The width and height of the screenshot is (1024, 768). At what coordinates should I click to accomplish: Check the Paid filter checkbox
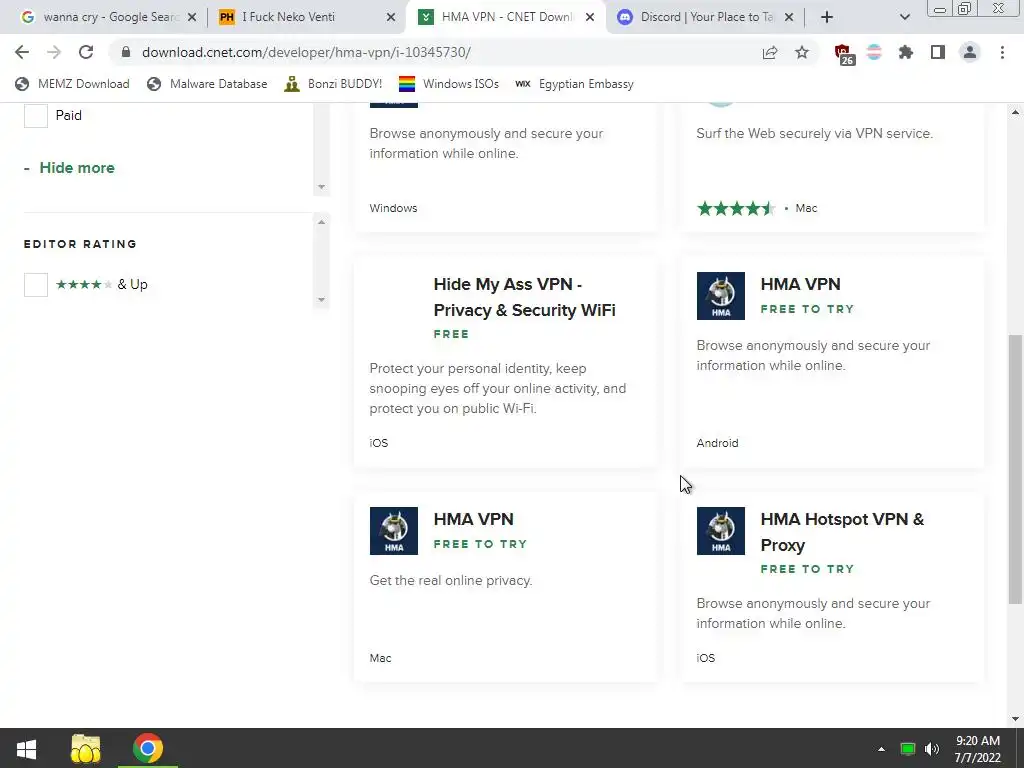coord(36,116)
